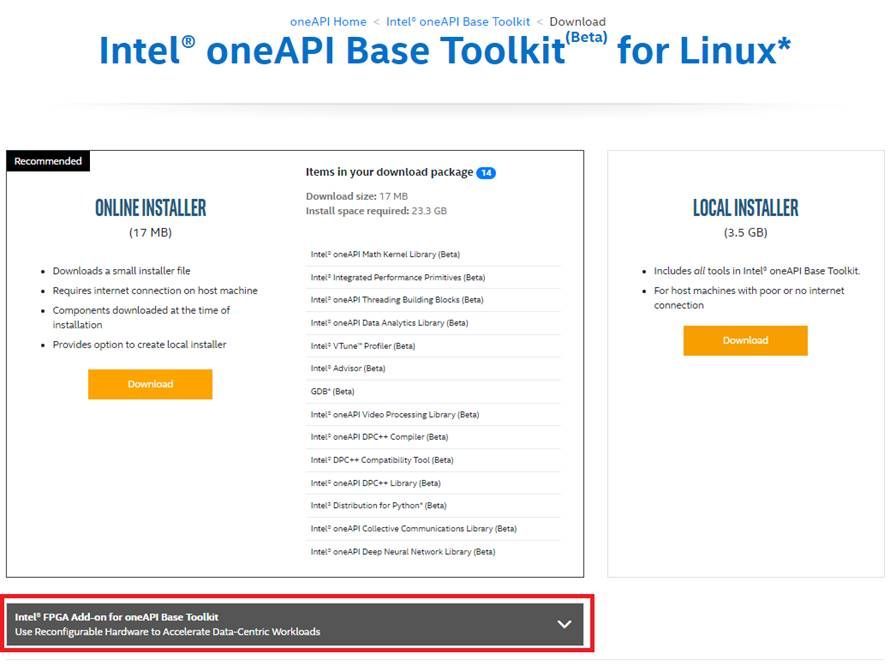Select Intel Integrated Performance Primitives item
The image size is (896, 666).
pos(397,277)
